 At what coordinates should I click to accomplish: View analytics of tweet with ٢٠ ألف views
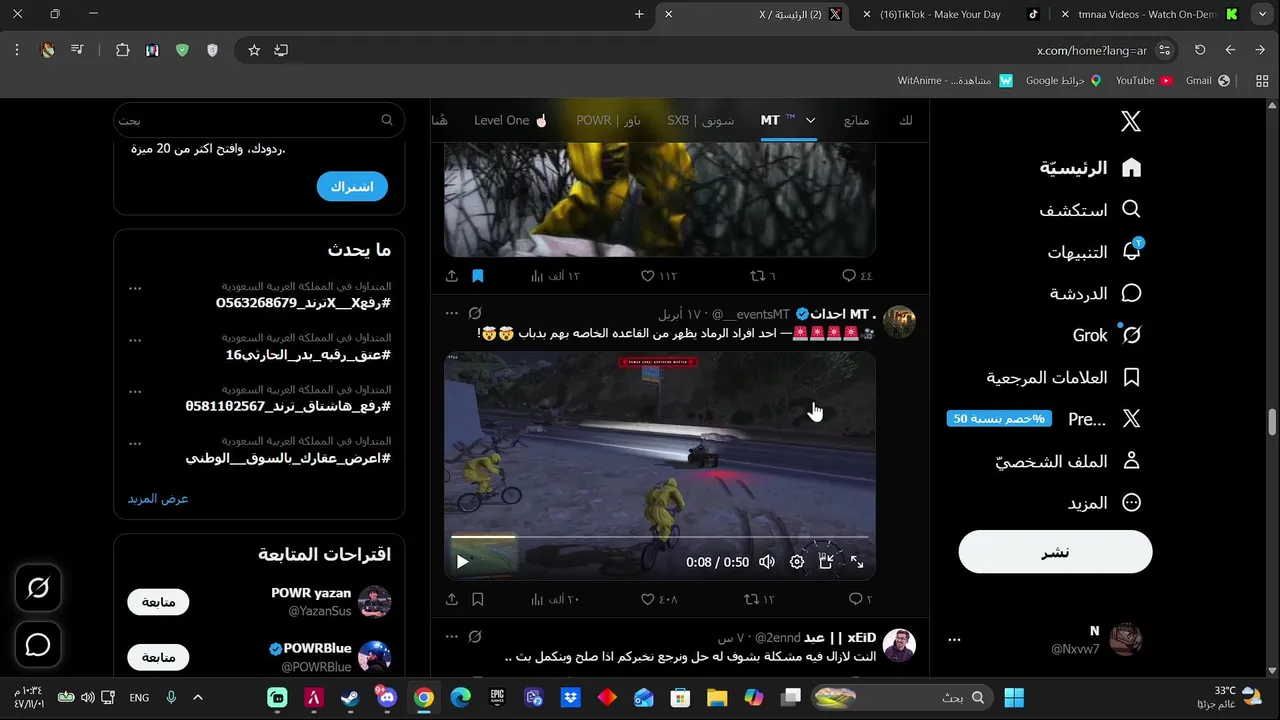(555, 599)
